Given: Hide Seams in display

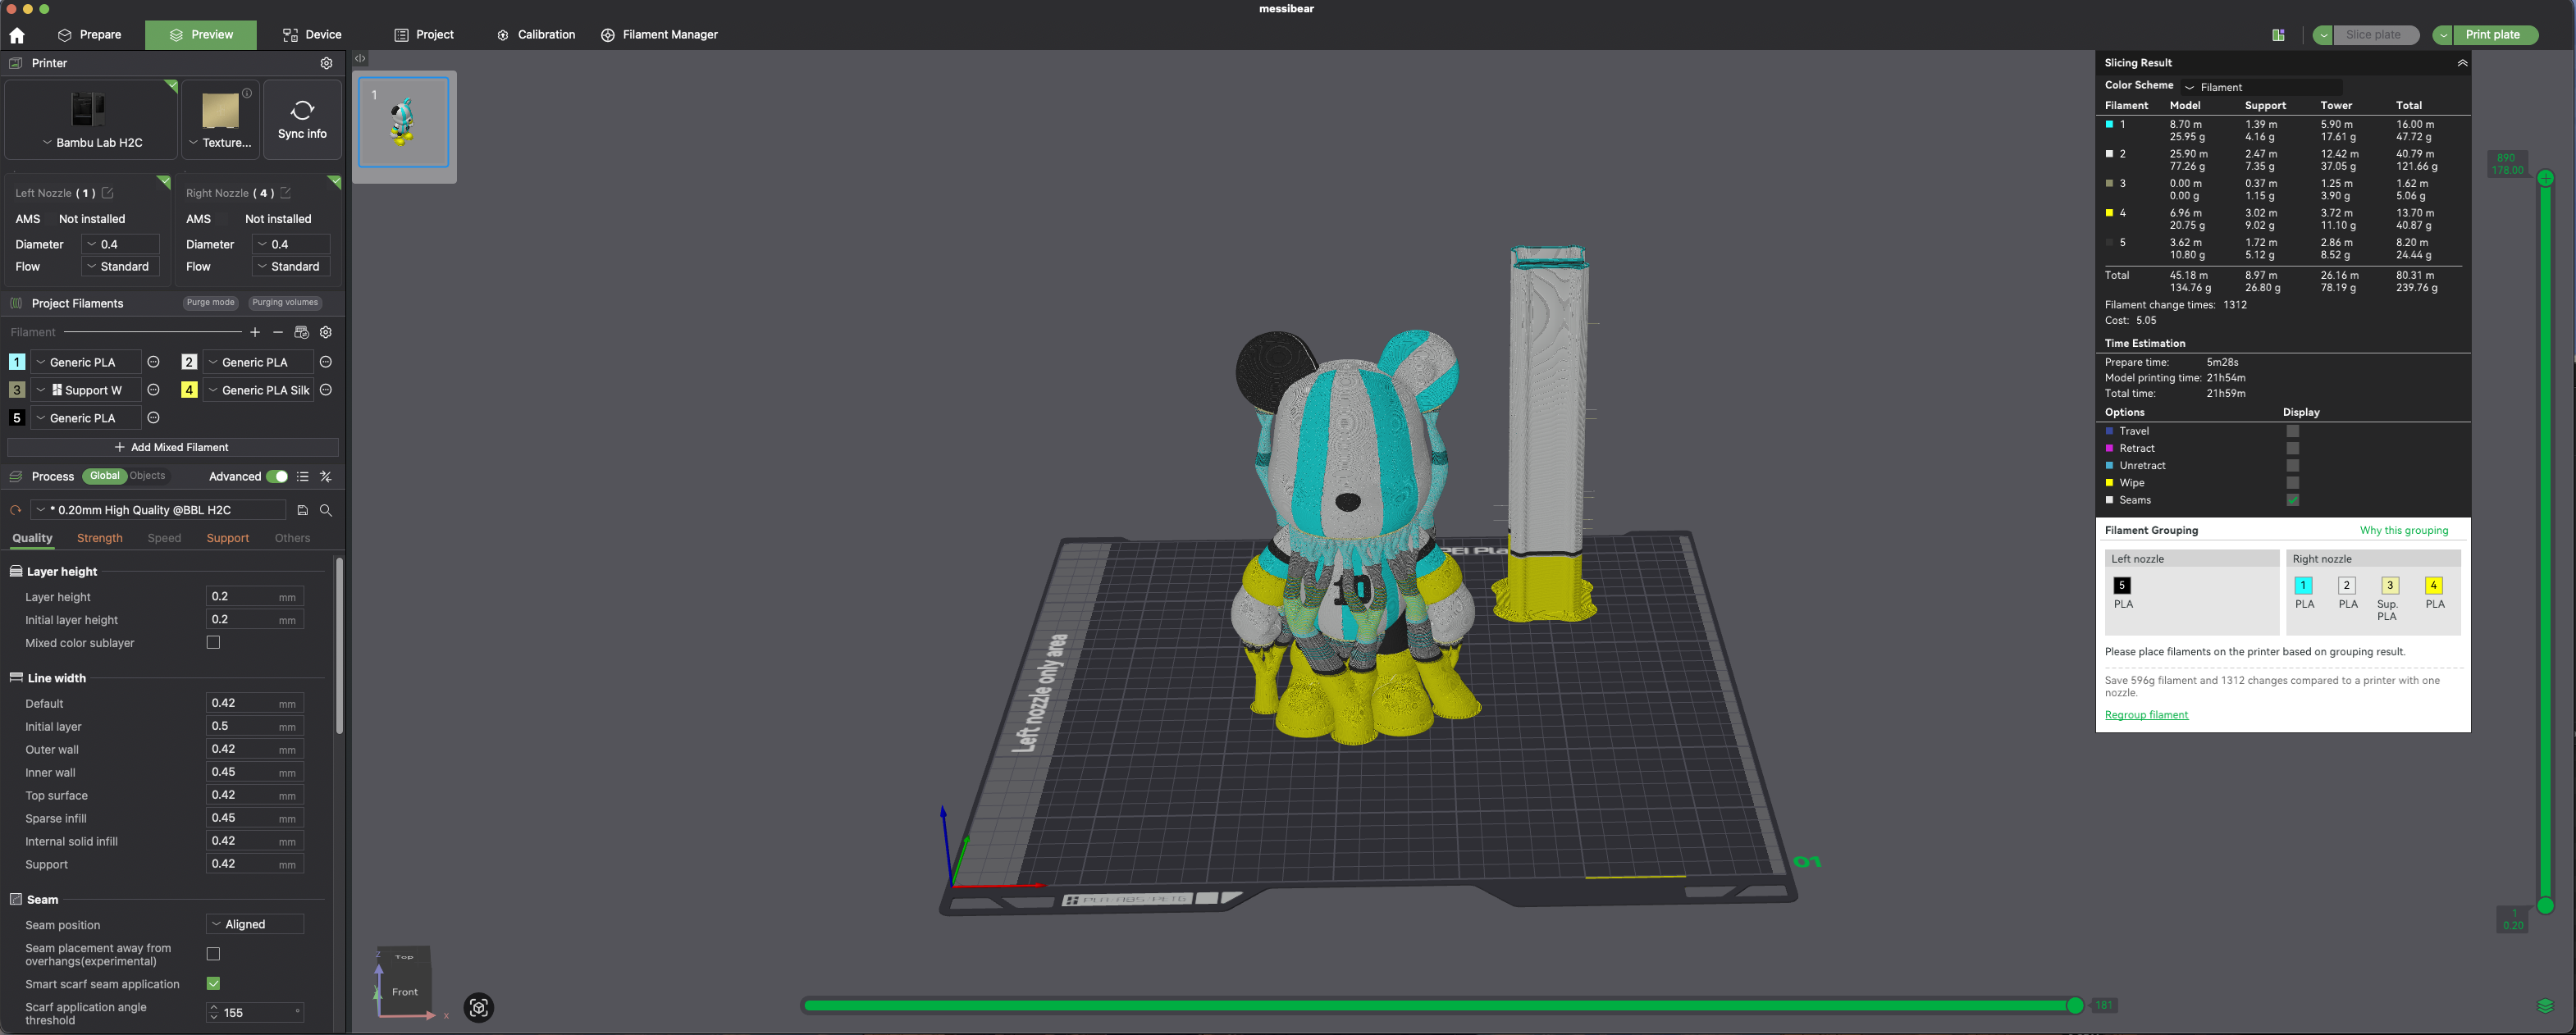Looking at the screenshot, I should click(x=2293, y=500).
